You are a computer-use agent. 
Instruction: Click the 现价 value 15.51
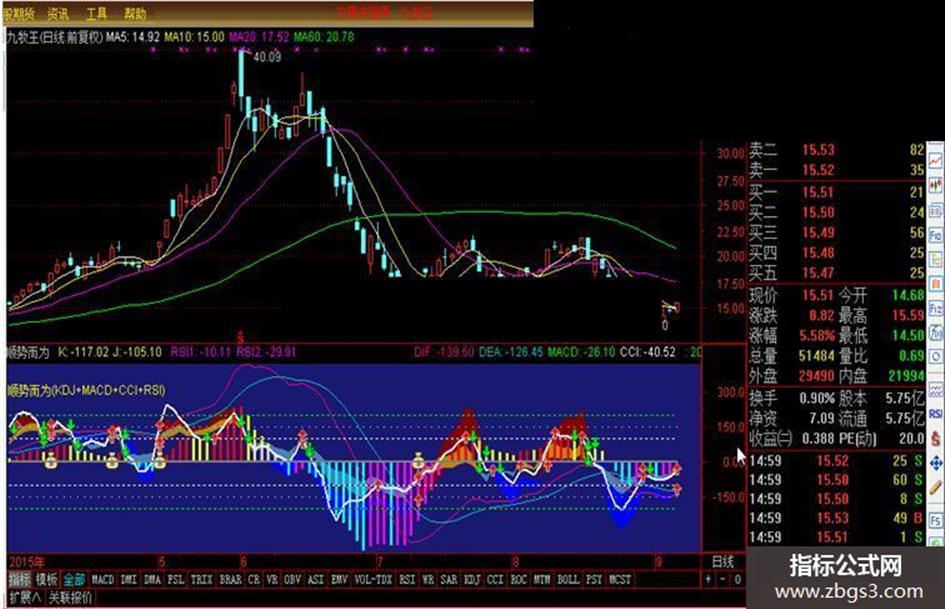[818, 295]
